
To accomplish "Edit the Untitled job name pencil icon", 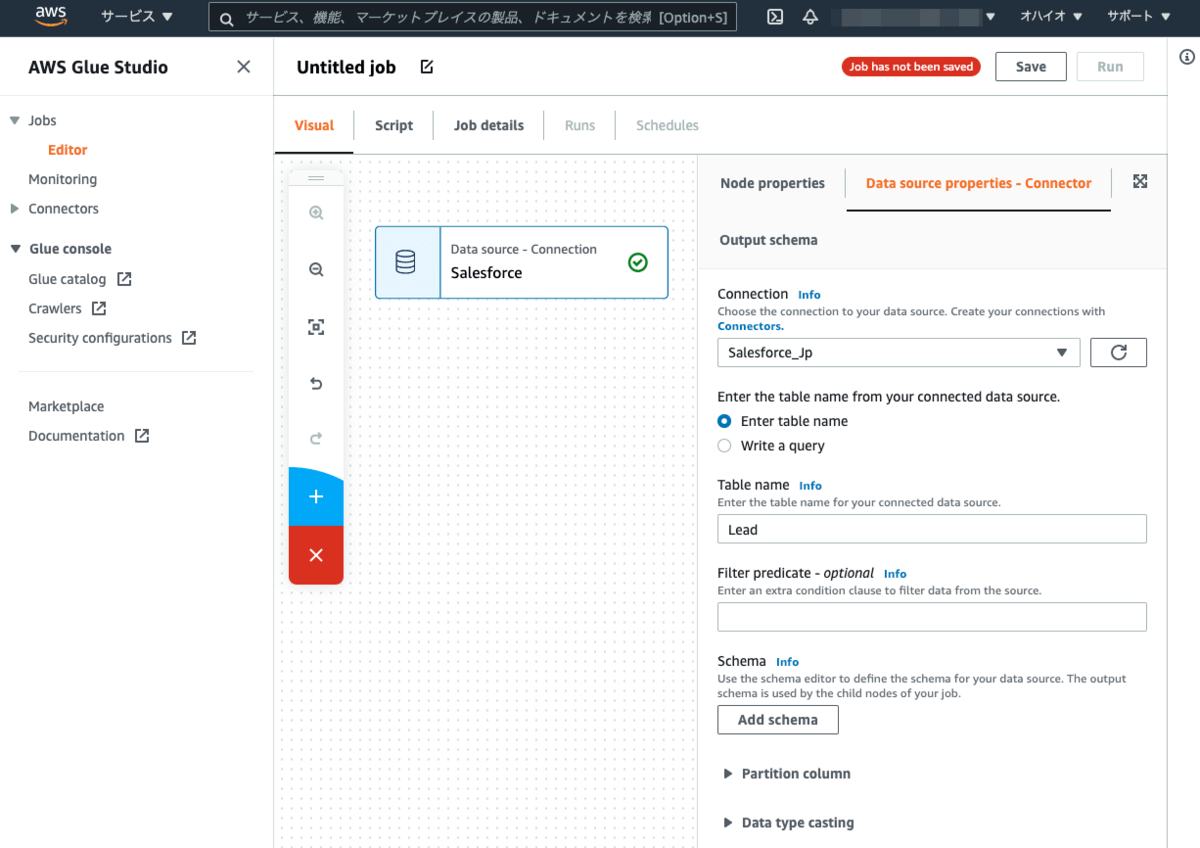I will click(427, 67).
